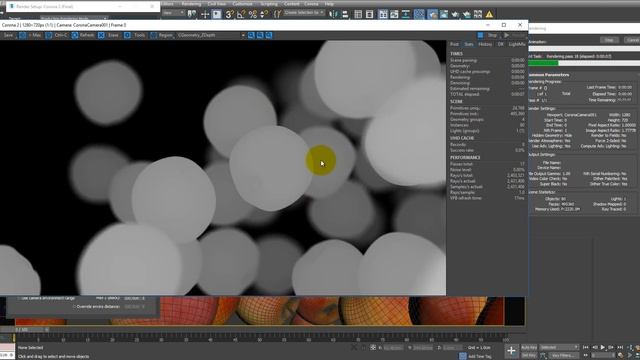Toggle the 3D Snaps icon

[230, 14]
